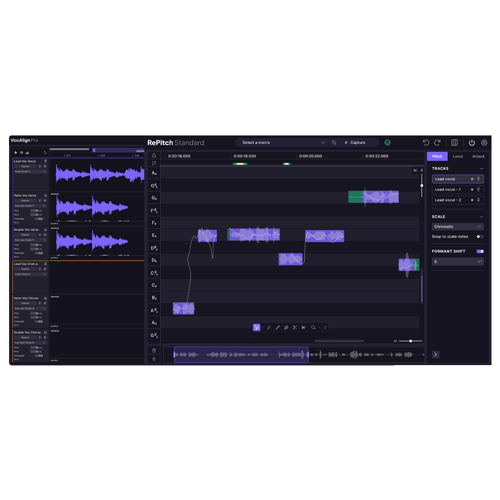Click the loop icon below the lock

coord(154,163)
